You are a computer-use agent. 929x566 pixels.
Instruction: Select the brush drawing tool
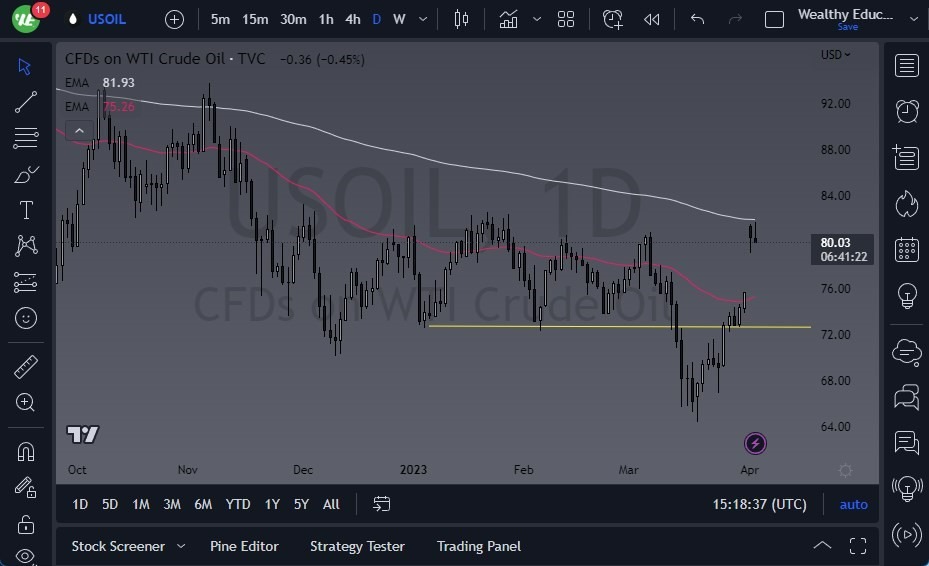click(x=25, y=175)
